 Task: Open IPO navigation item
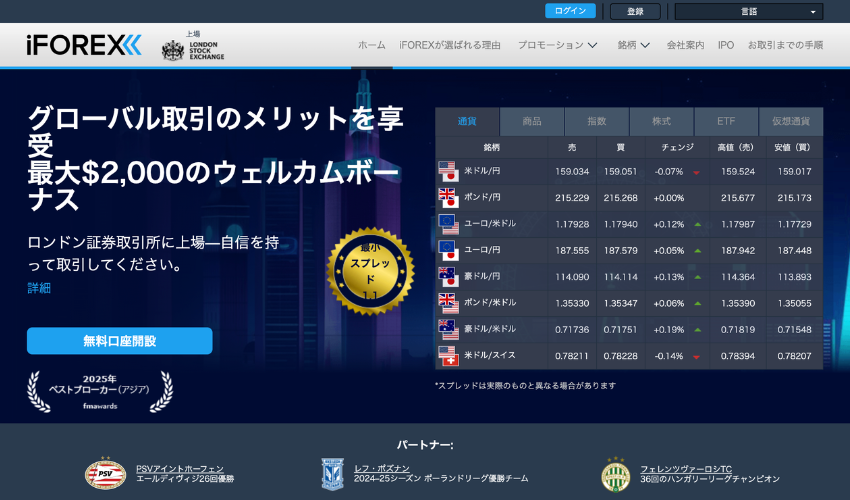[x=726, y=45]
